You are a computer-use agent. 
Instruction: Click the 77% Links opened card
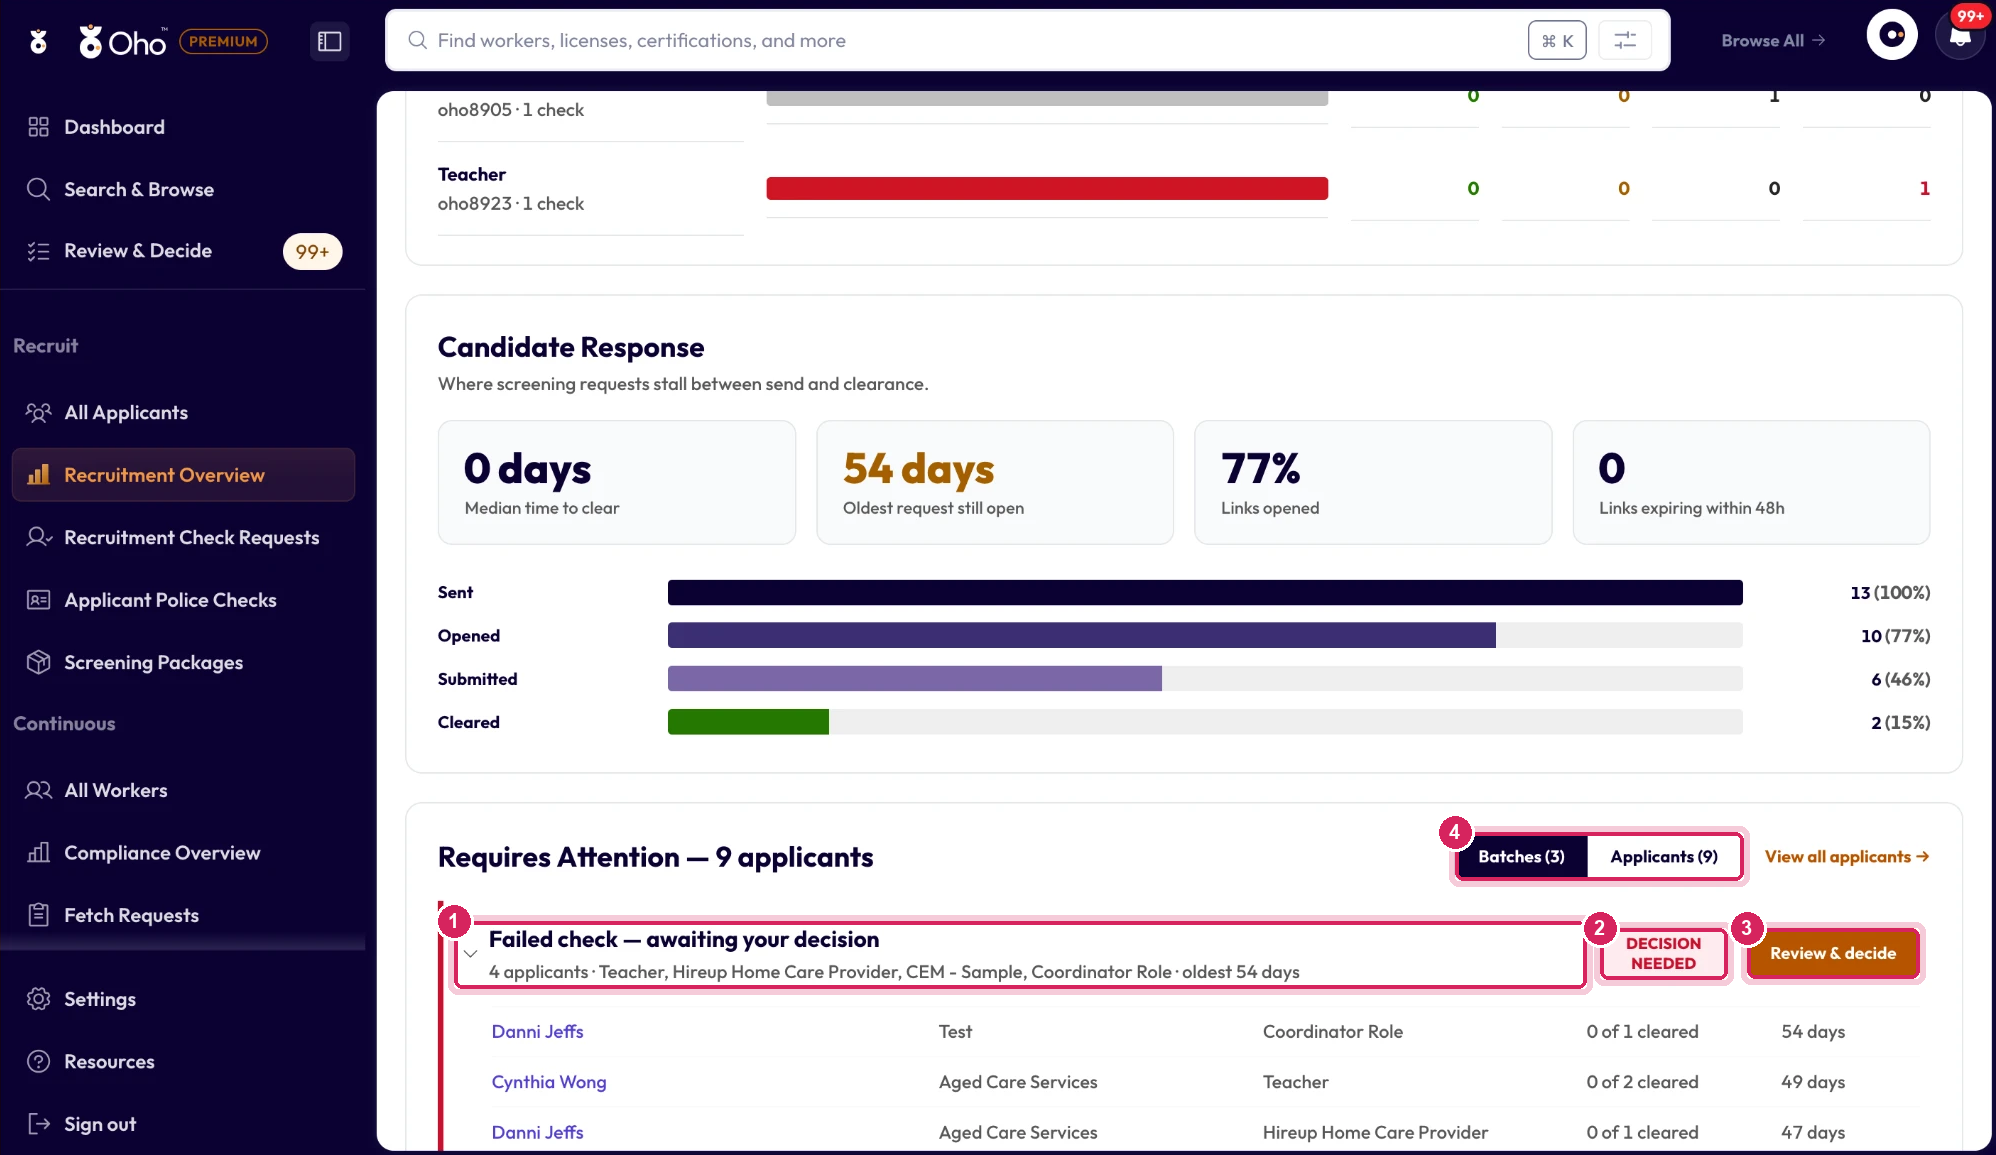[1373, 483]
